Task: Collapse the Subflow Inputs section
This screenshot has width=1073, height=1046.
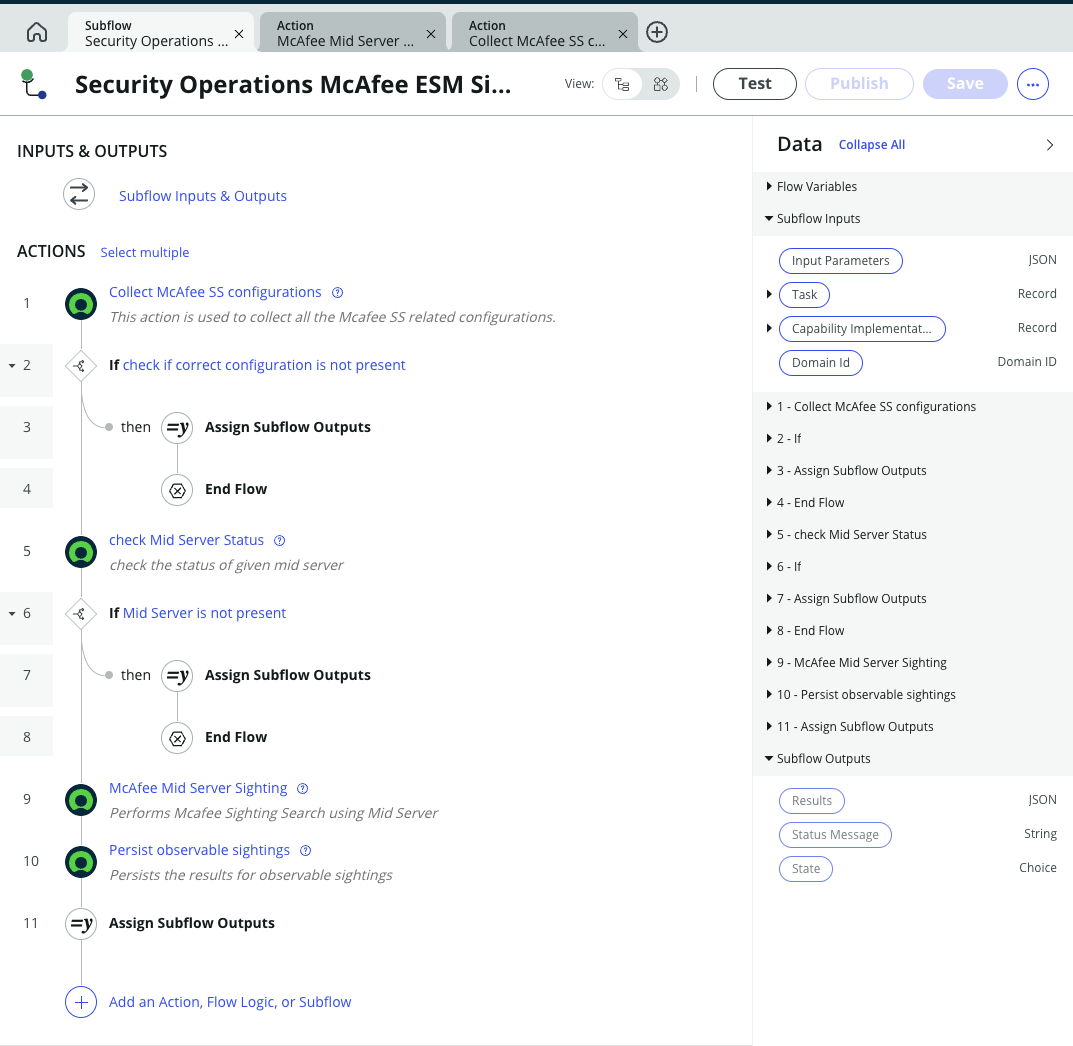Action: [x=769, y=218]
